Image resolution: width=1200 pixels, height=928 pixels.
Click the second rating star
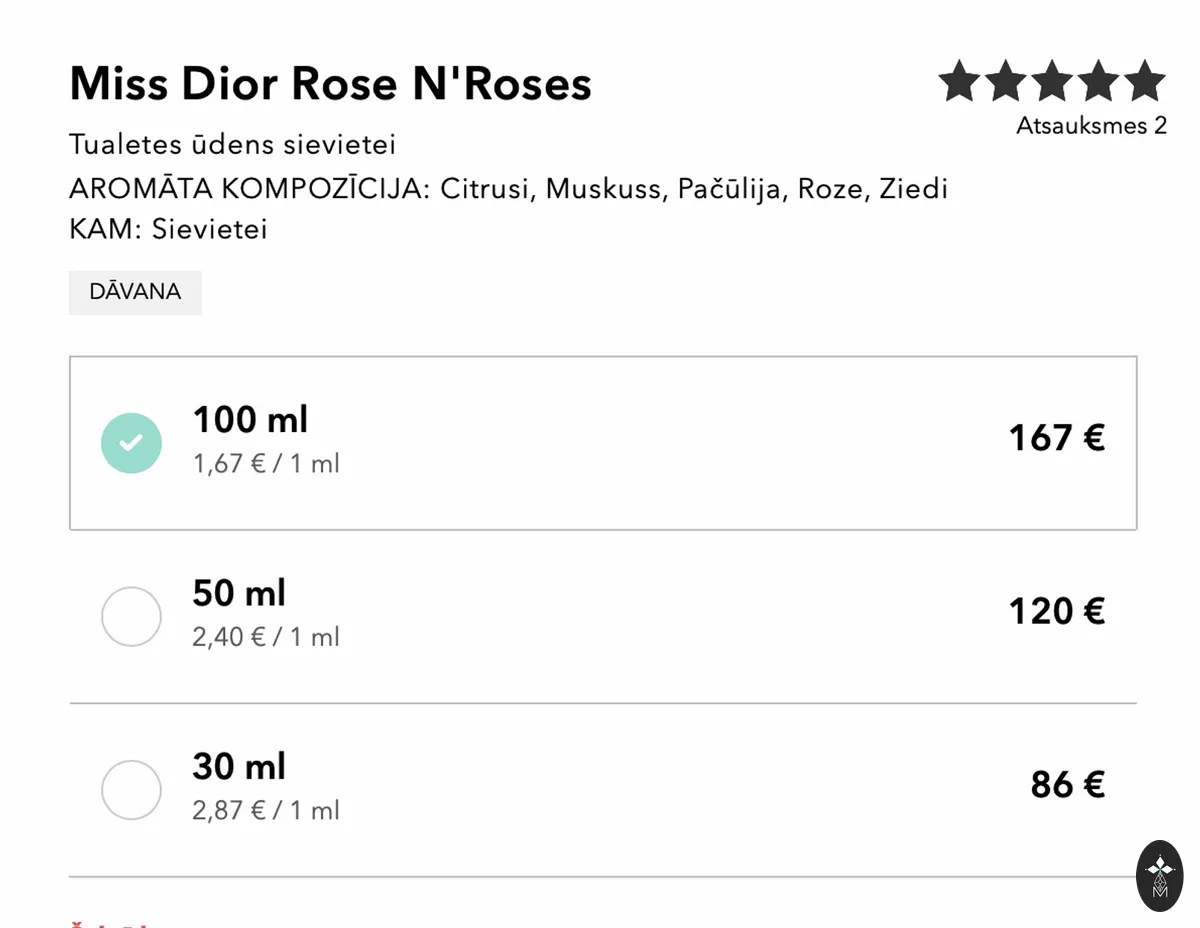[1006, 81]
